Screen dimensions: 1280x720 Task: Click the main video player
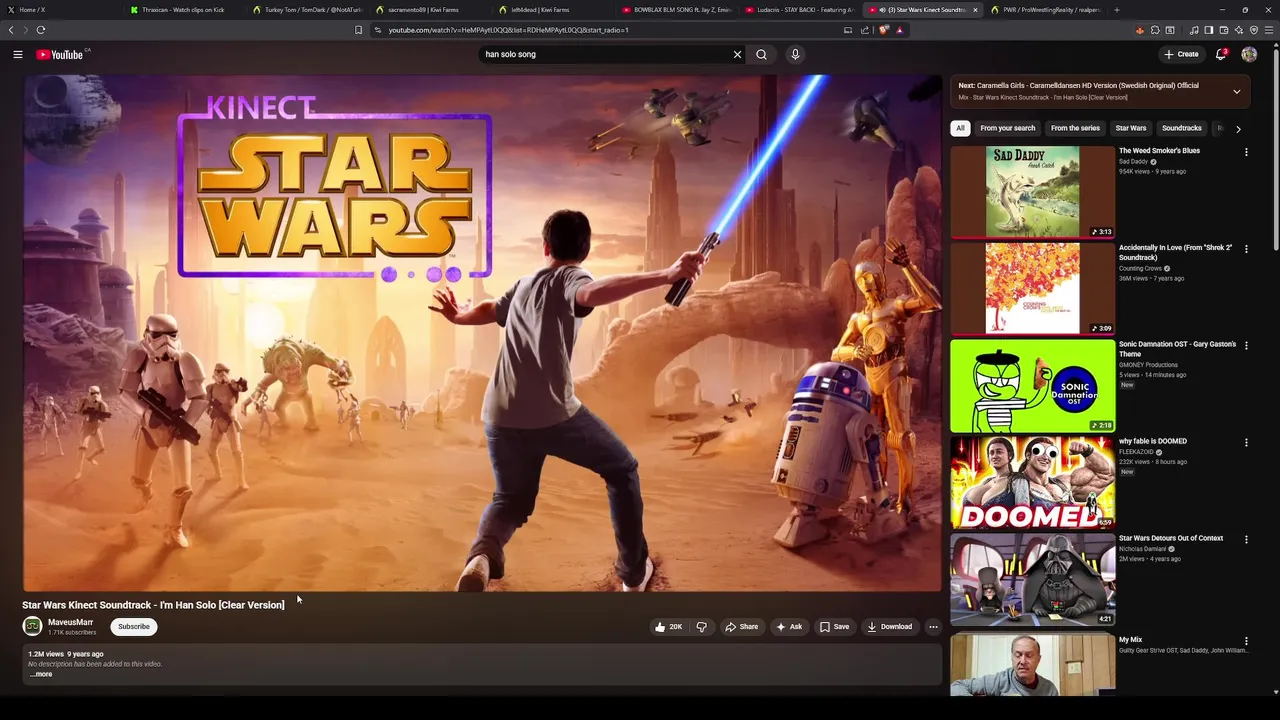[x=482, y=333]
